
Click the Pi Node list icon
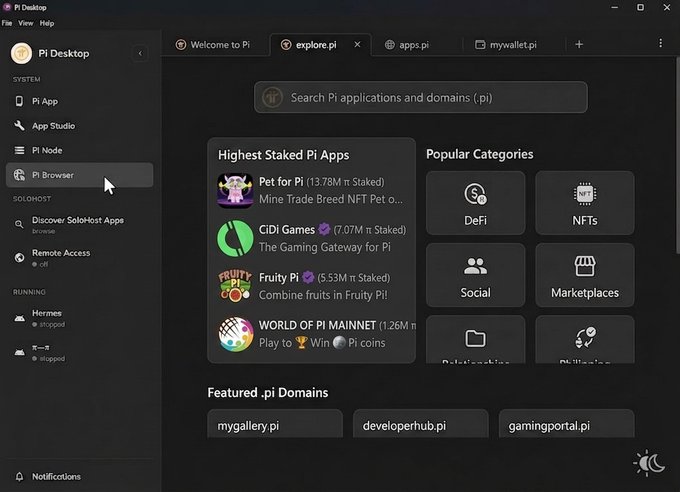pos(19,150)
